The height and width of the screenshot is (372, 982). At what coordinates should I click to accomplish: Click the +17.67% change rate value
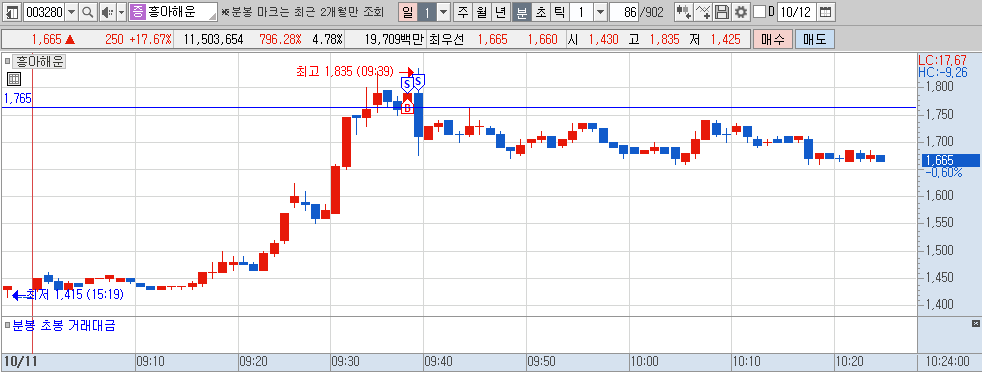tap(150, 39)
